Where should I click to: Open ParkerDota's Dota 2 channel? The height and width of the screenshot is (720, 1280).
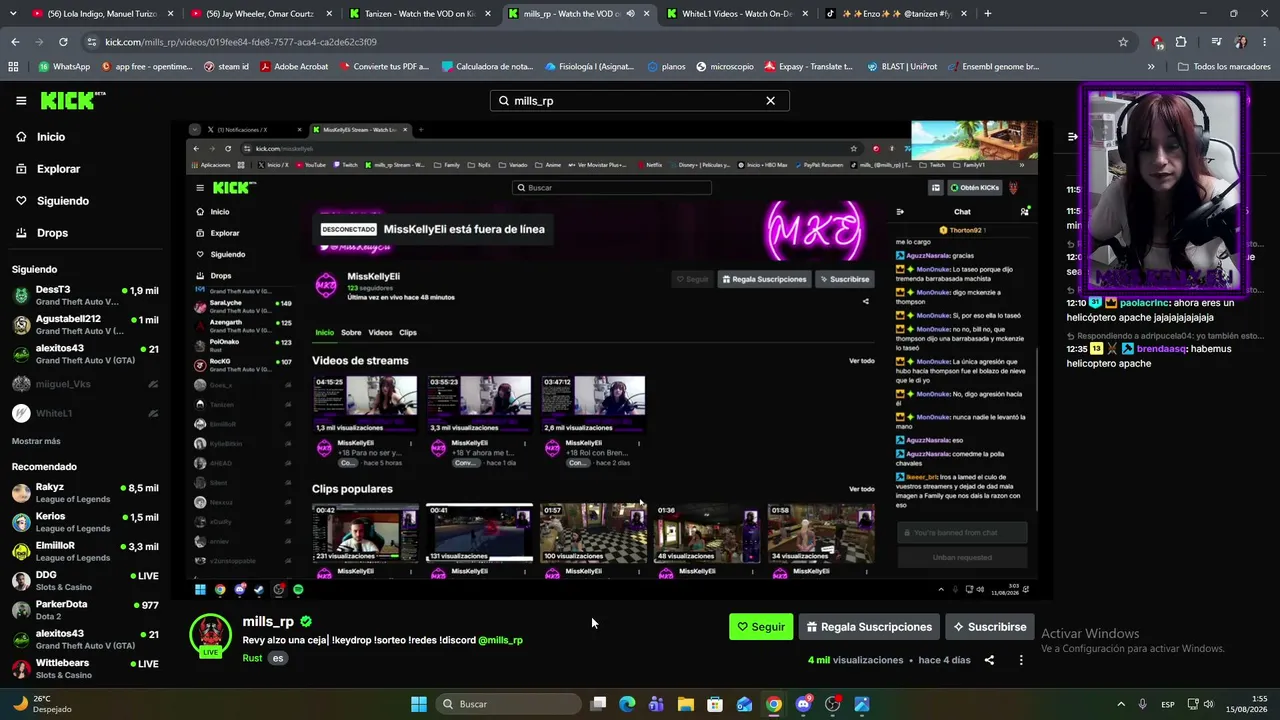(85, 610)
